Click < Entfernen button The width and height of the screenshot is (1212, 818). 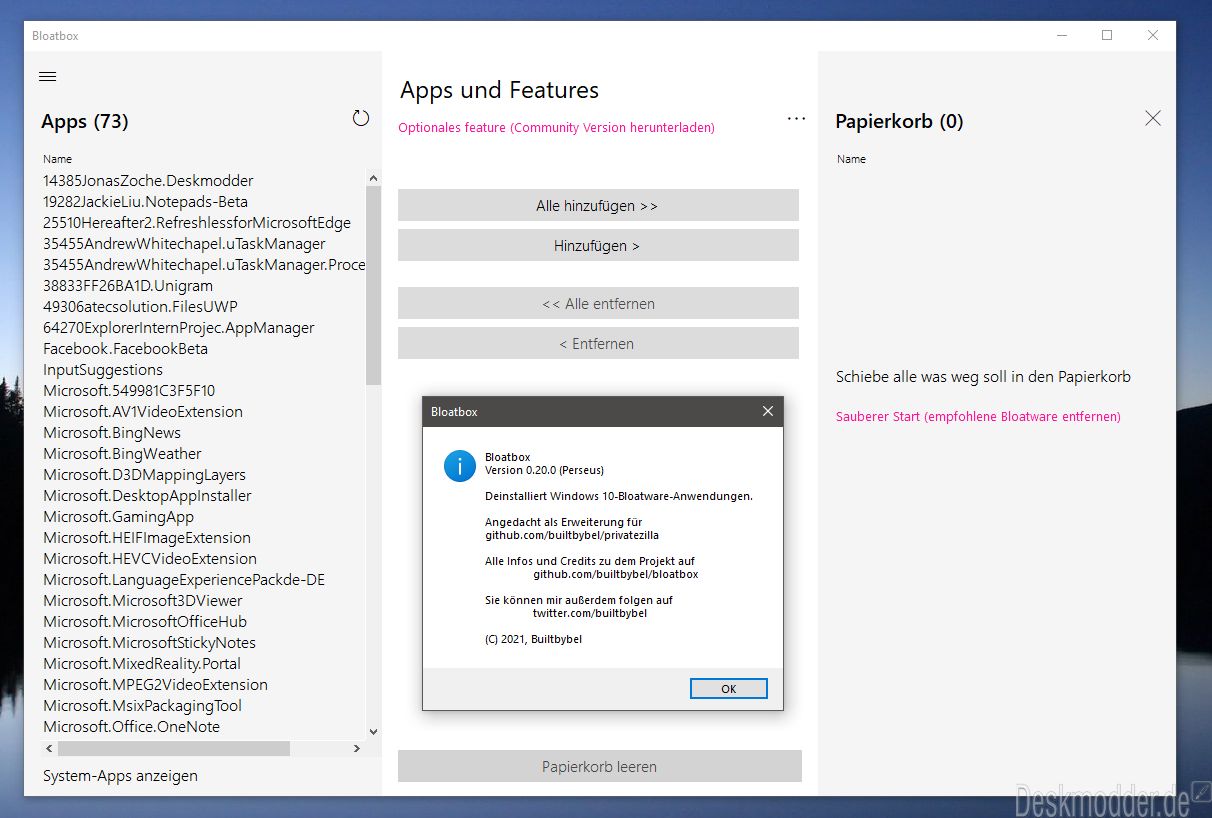point(598,344)
